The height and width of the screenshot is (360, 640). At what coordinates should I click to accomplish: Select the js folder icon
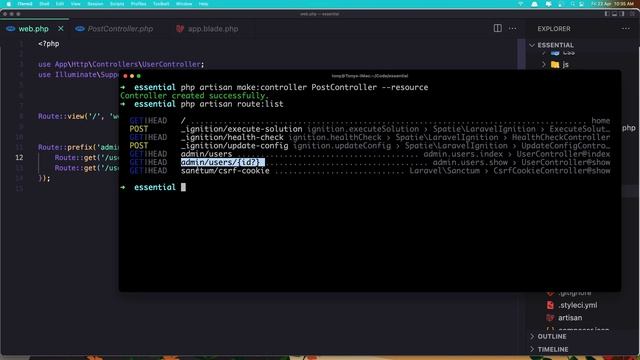pos(555,64)
